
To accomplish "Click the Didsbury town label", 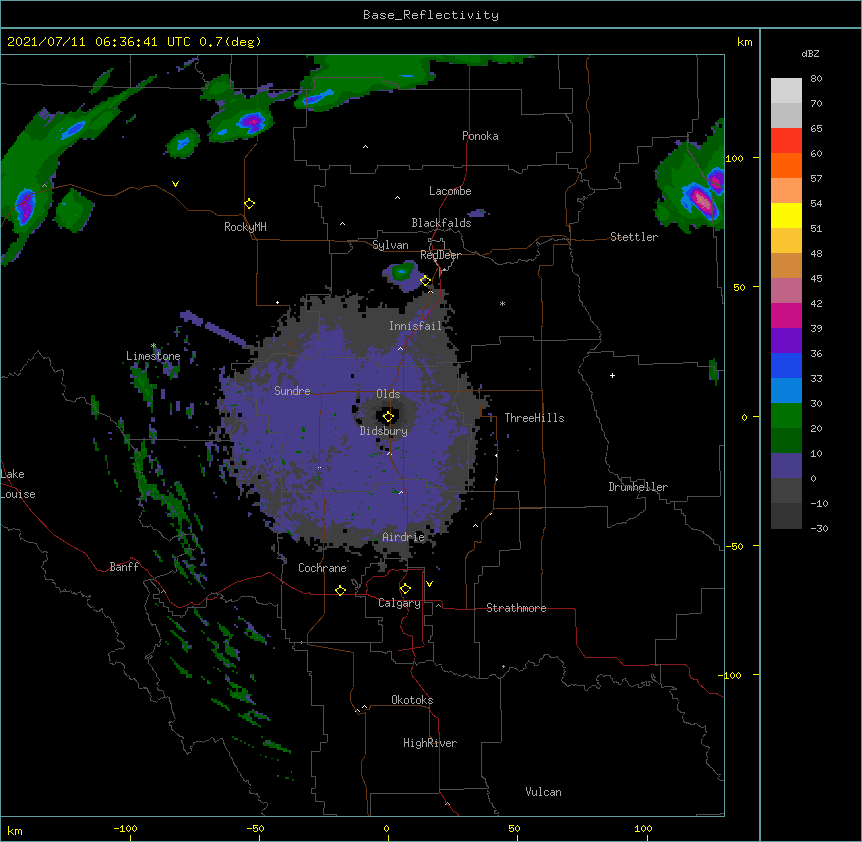I will pos(384,431).
